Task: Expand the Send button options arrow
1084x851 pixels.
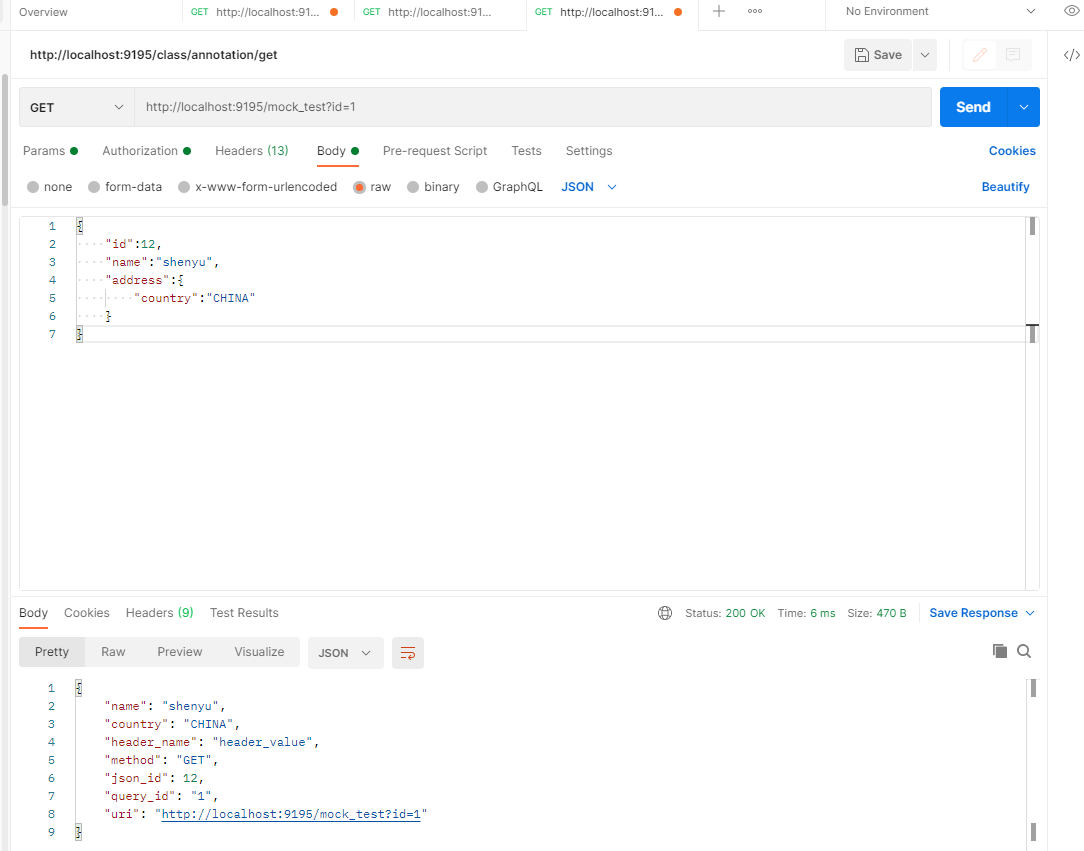Action: (x=1024, y=107)
